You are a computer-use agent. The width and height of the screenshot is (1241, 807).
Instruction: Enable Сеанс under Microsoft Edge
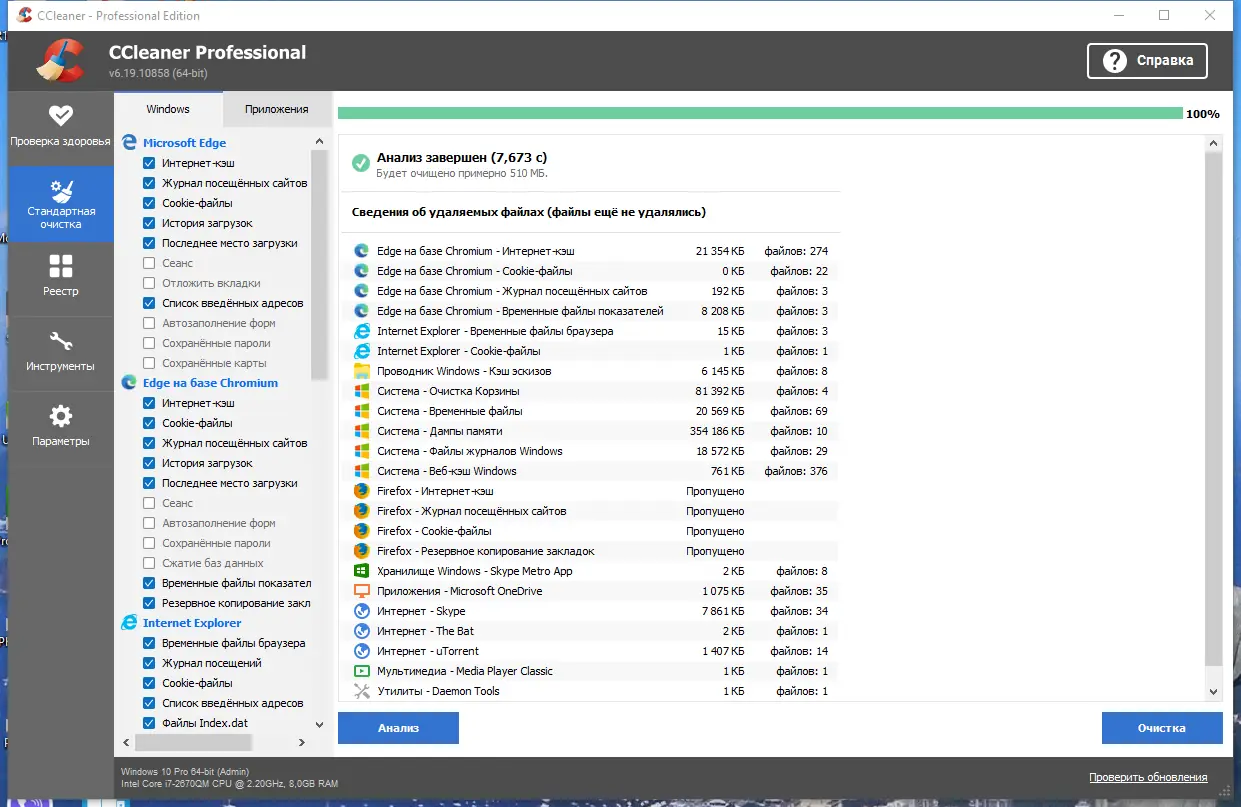click(x=149, y=263)
